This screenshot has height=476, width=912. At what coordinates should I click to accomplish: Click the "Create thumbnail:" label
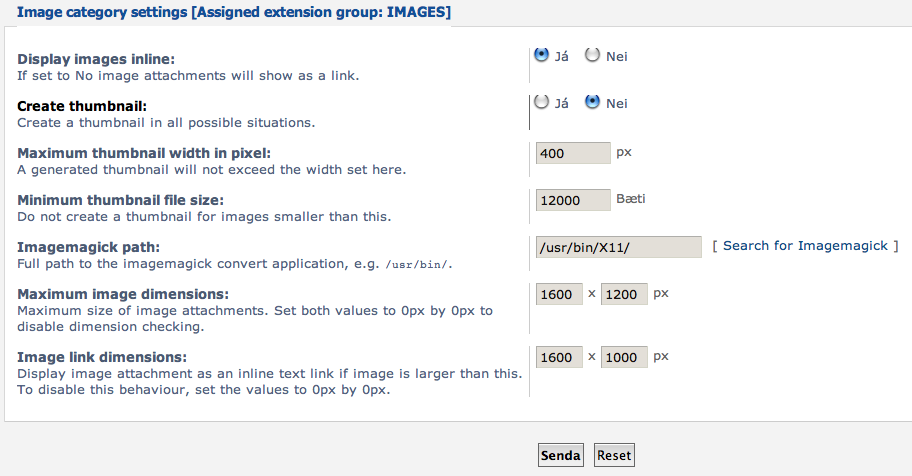coord(82,106)
